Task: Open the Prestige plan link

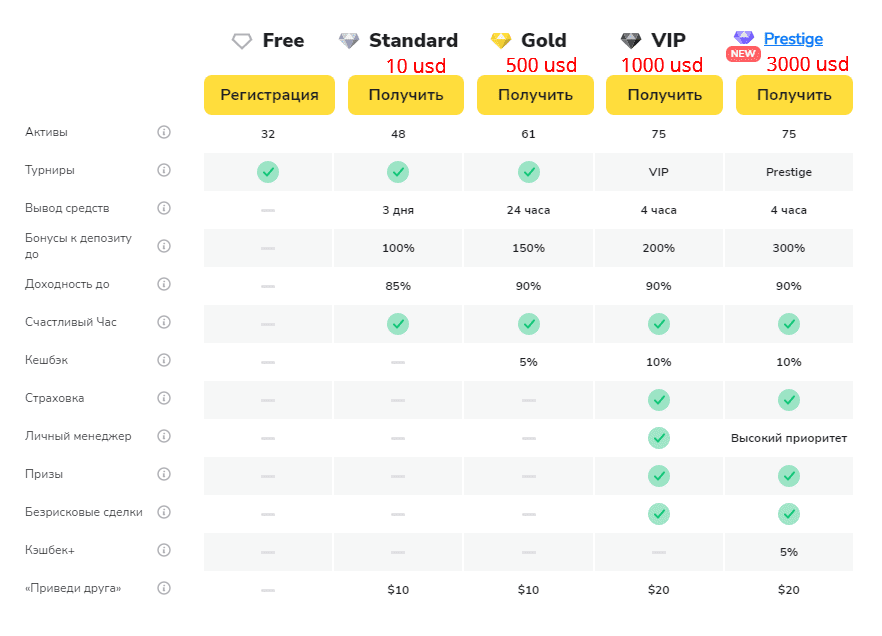Action: click(x=793, y=39)
